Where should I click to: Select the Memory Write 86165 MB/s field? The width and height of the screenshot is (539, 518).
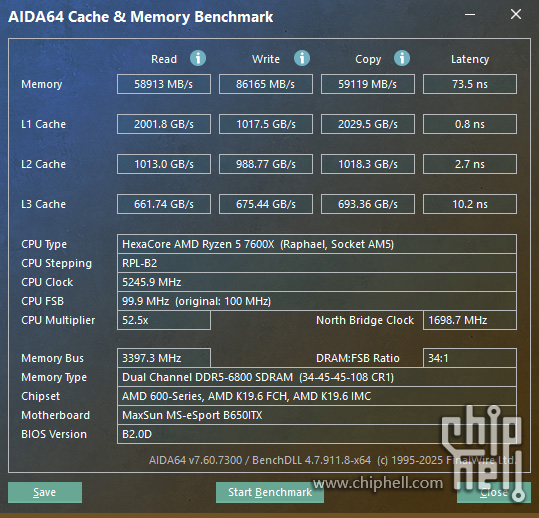click(266, 84)
